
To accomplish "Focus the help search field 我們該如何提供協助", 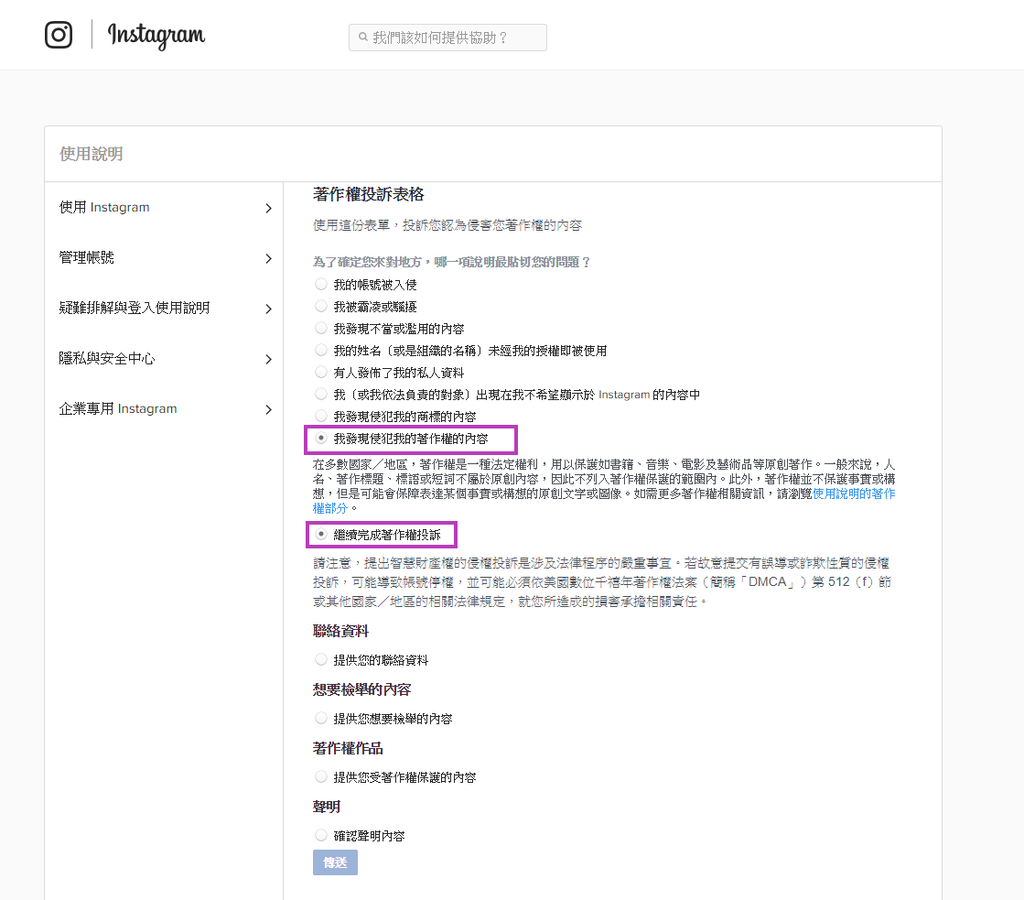I will pos(448,38).
